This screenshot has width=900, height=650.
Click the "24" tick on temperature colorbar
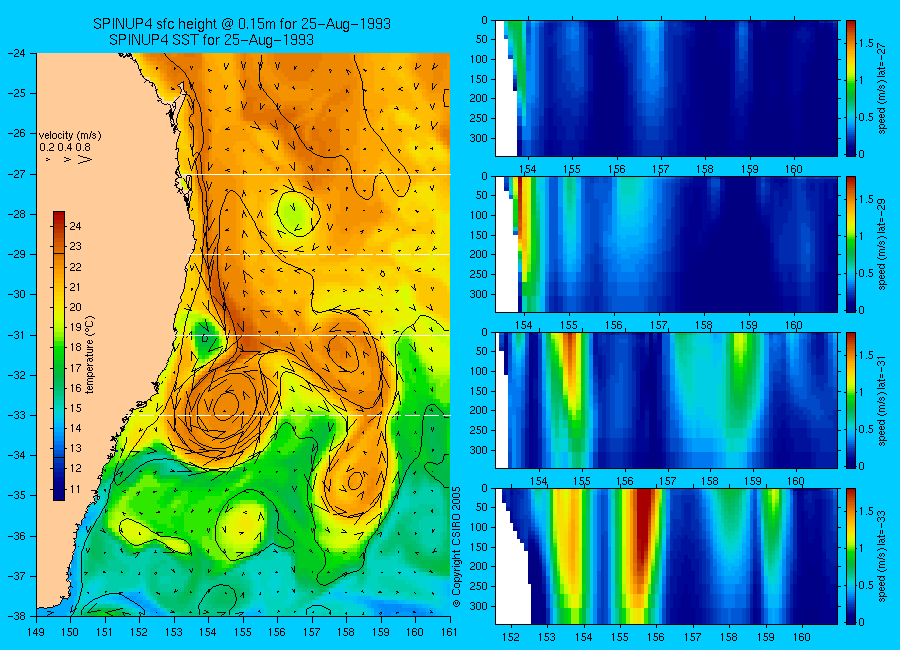[x=75, y=226]
